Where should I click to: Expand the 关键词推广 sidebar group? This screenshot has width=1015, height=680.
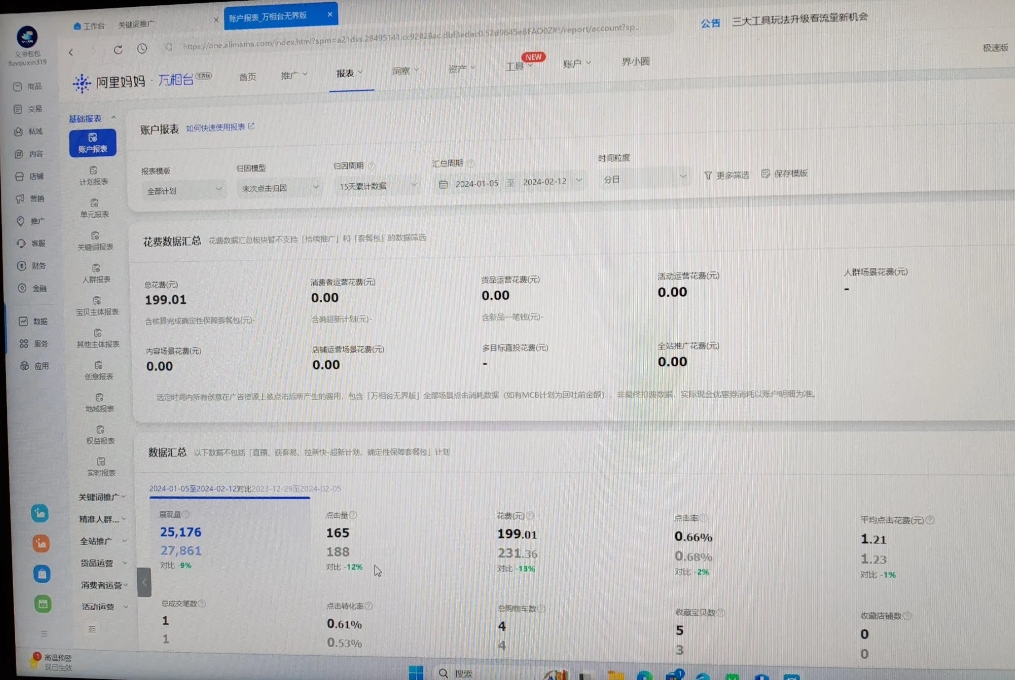click(102, 497)
